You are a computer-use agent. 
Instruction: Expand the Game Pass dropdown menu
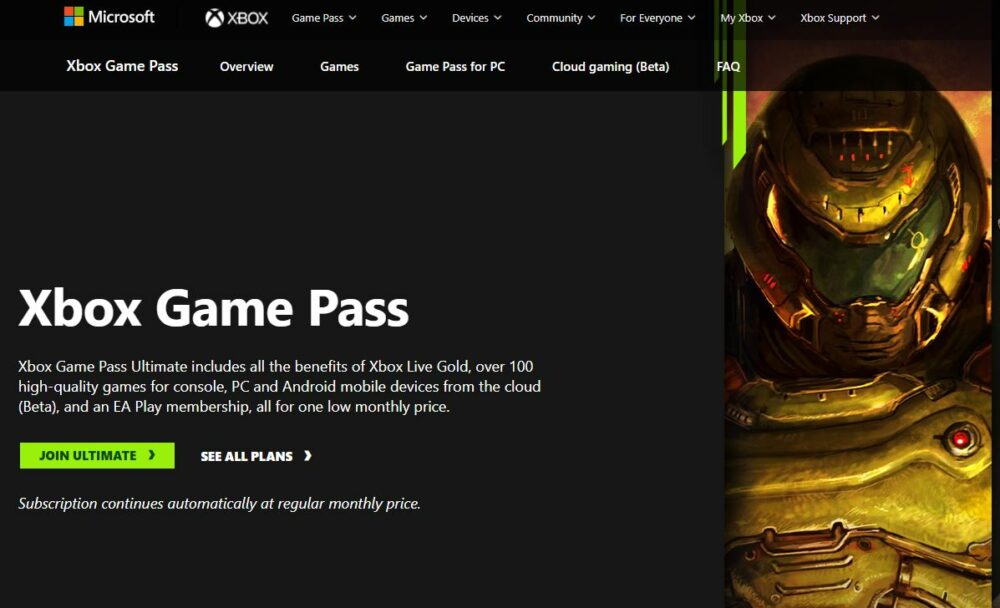pyautogui.click(x=324, y=18)
